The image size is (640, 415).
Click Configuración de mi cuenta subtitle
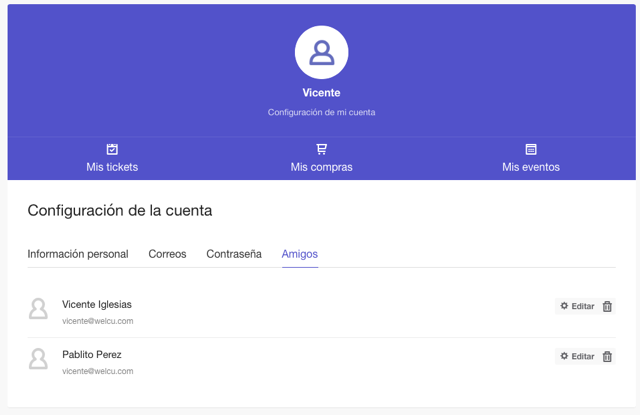[322, 112]
